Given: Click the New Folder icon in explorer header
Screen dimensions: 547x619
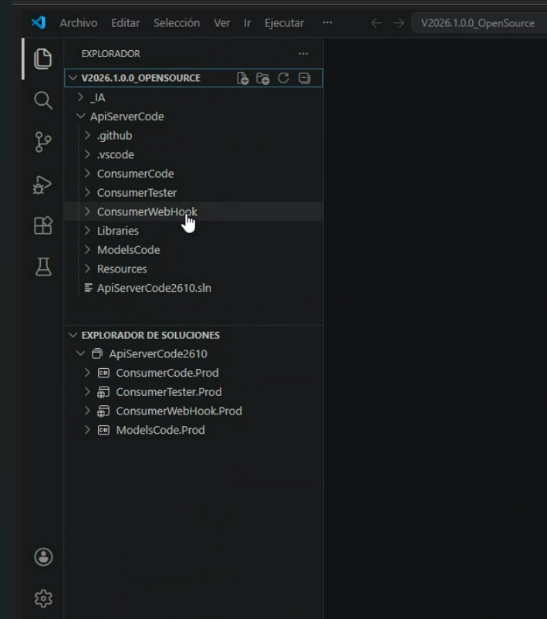Looking at the screenshot, I should pos(263,78).
